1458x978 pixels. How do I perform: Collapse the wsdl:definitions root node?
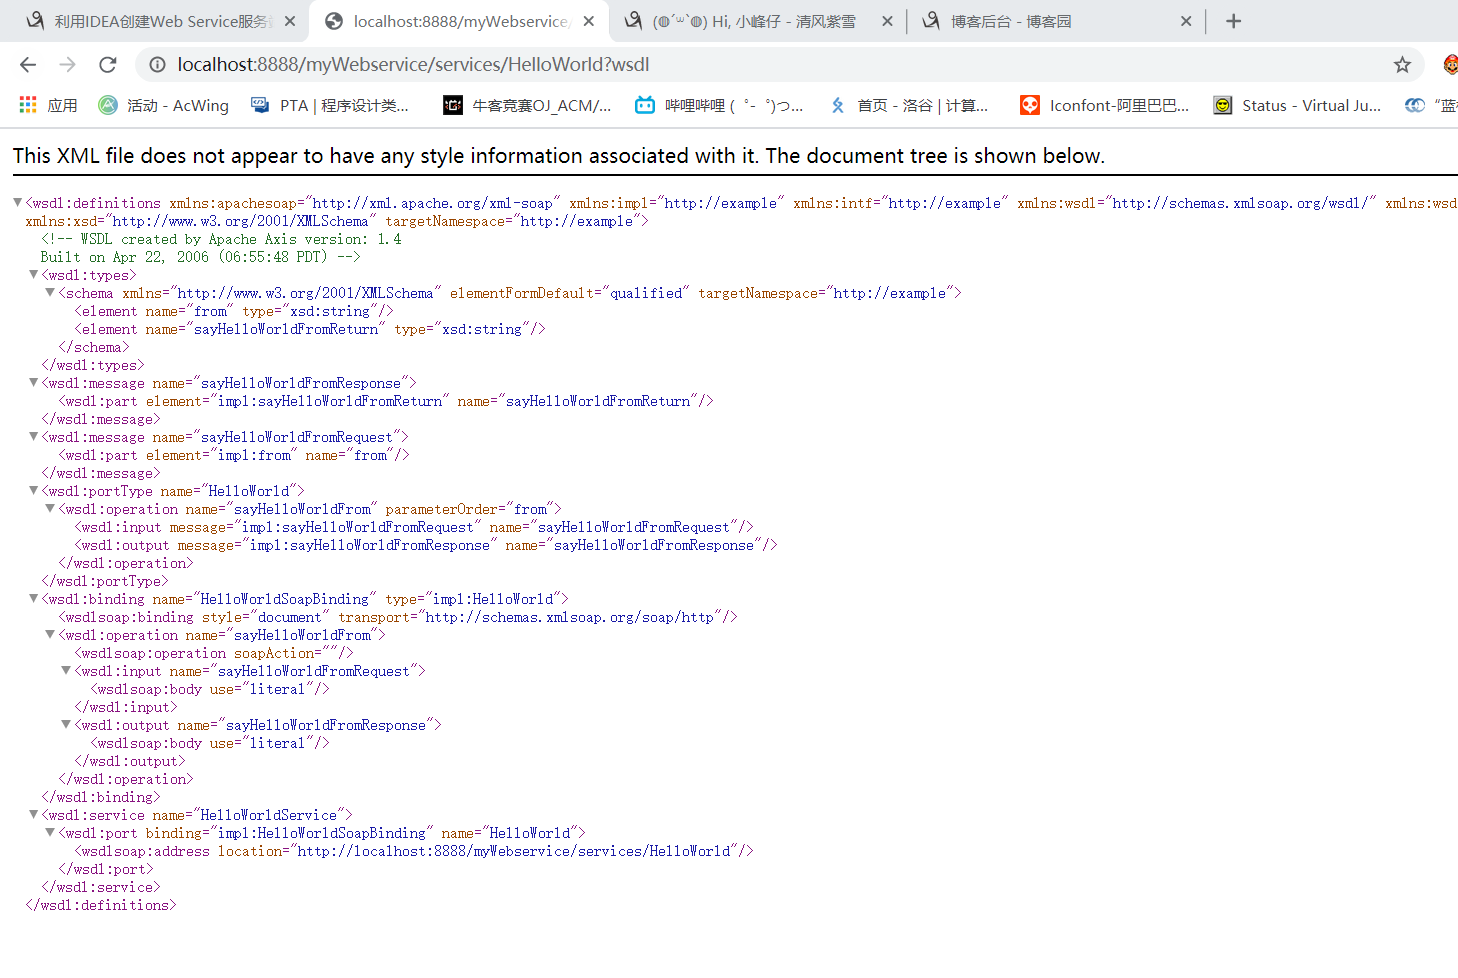[x=17, y=202]
